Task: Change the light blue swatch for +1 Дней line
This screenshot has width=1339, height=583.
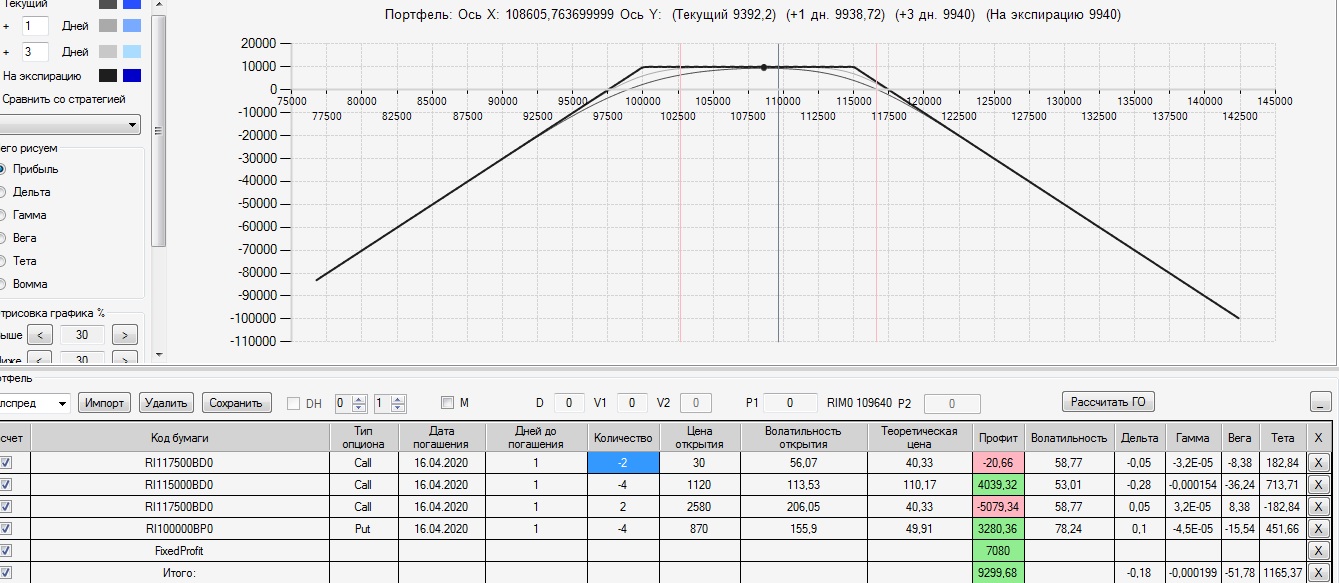Action: (x=132, y=26)
